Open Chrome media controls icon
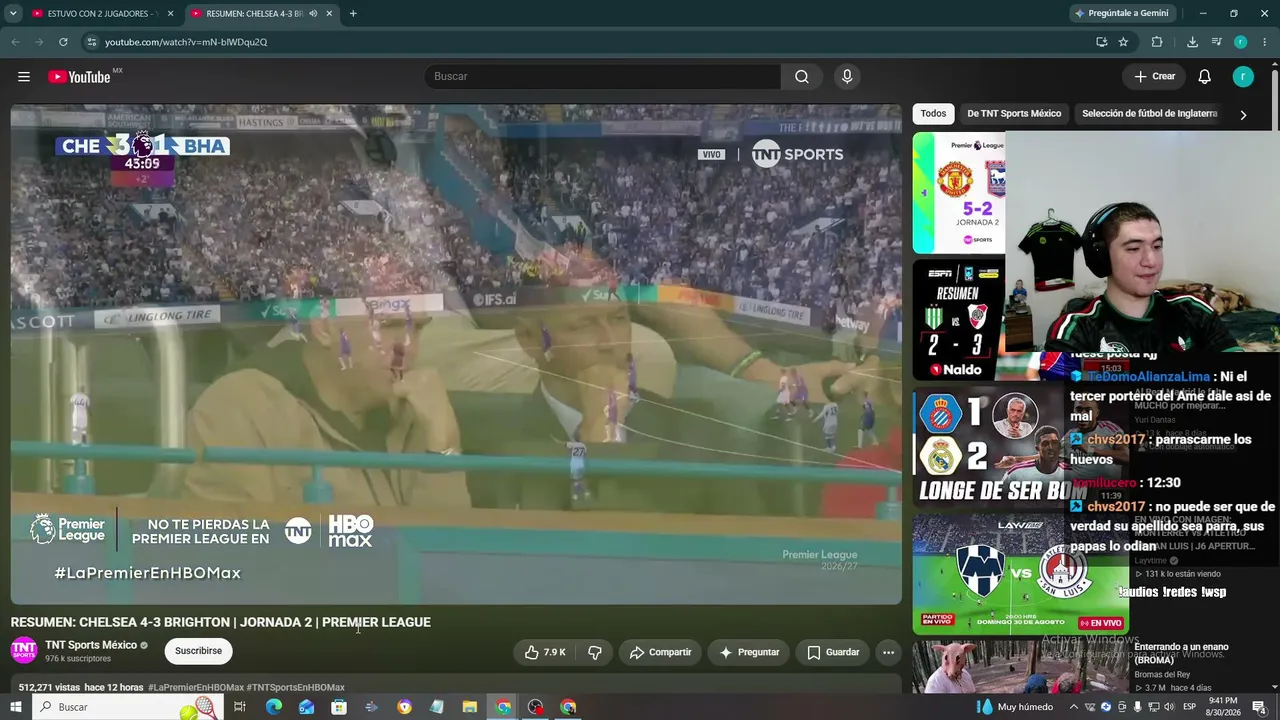The image size is (1280, 720). tap(1216, 42)
